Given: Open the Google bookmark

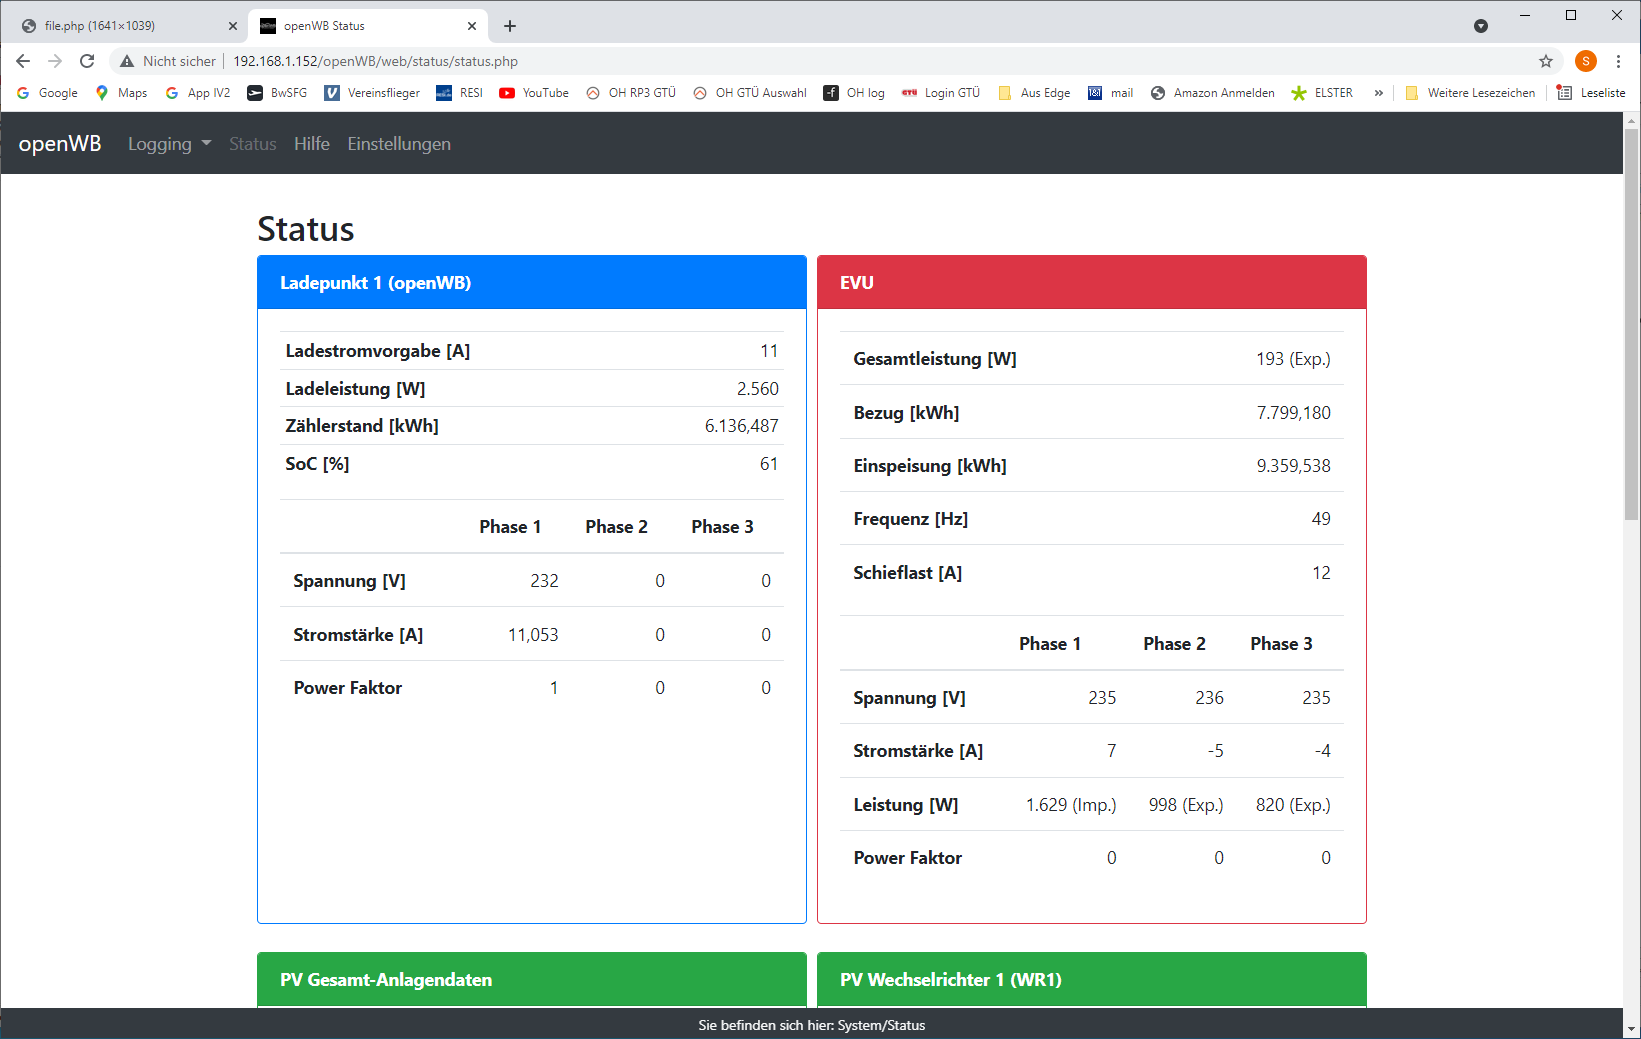Looking at the screenshot, I should 47,93.
